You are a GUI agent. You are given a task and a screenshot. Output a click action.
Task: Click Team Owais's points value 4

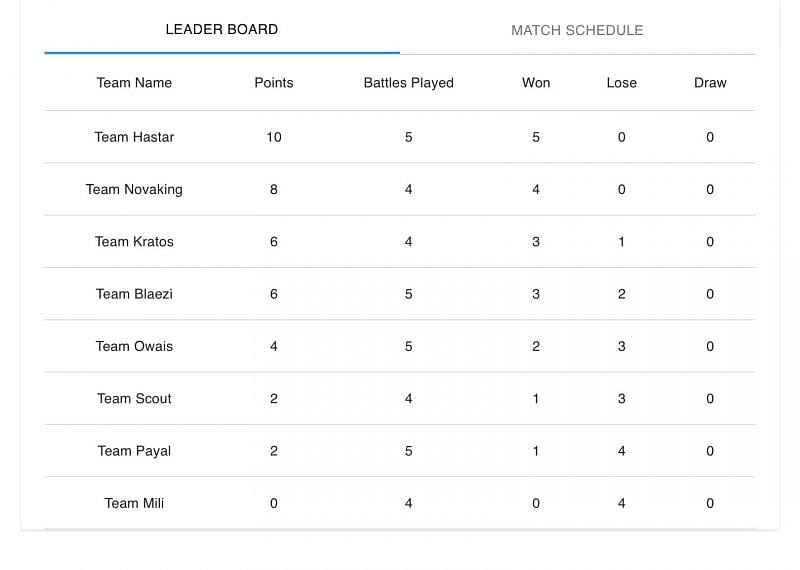tap(274, 346)
